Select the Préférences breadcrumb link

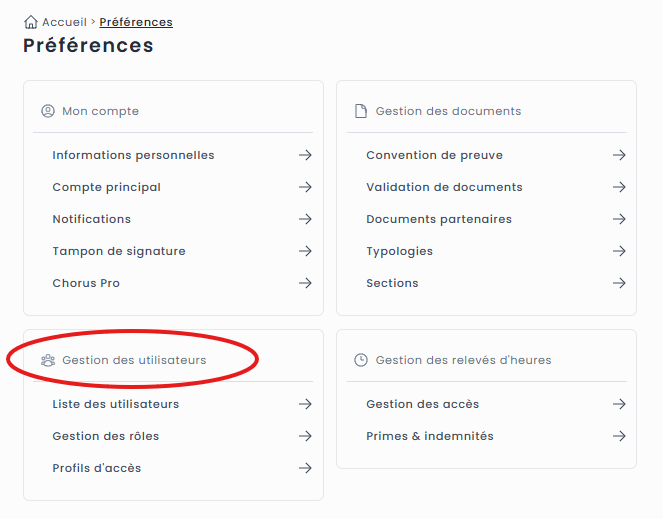[136, 22]
